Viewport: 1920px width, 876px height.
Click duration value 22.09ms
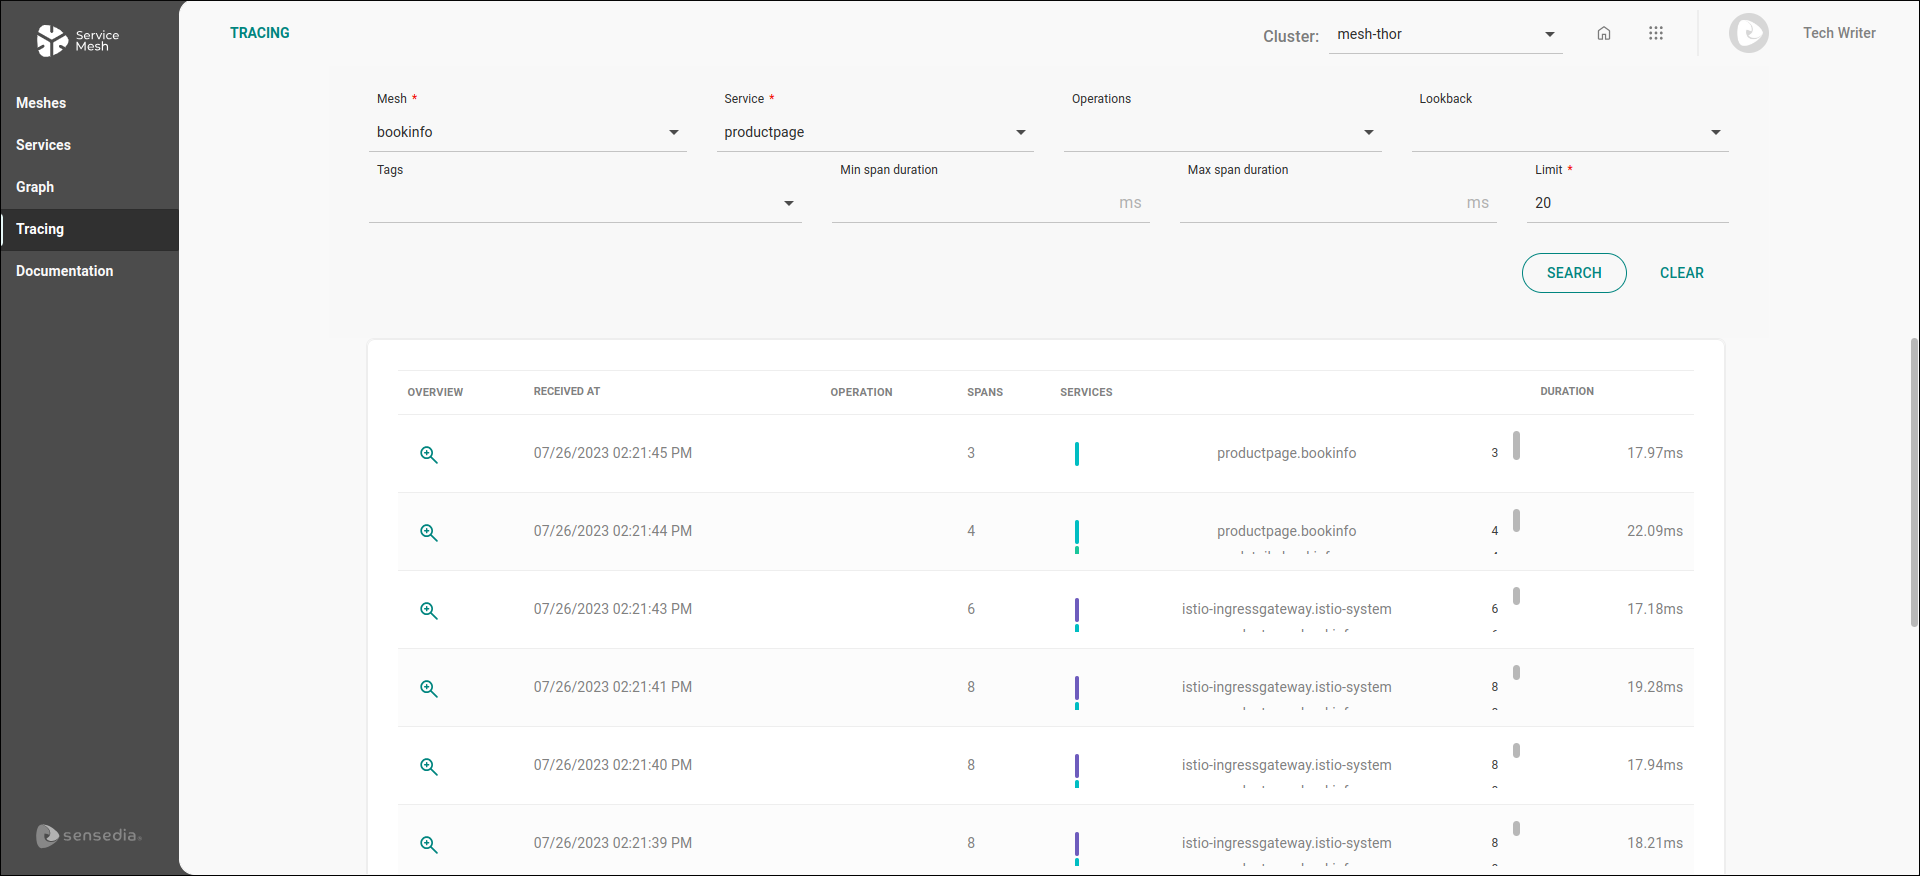tap(1655, 531)
